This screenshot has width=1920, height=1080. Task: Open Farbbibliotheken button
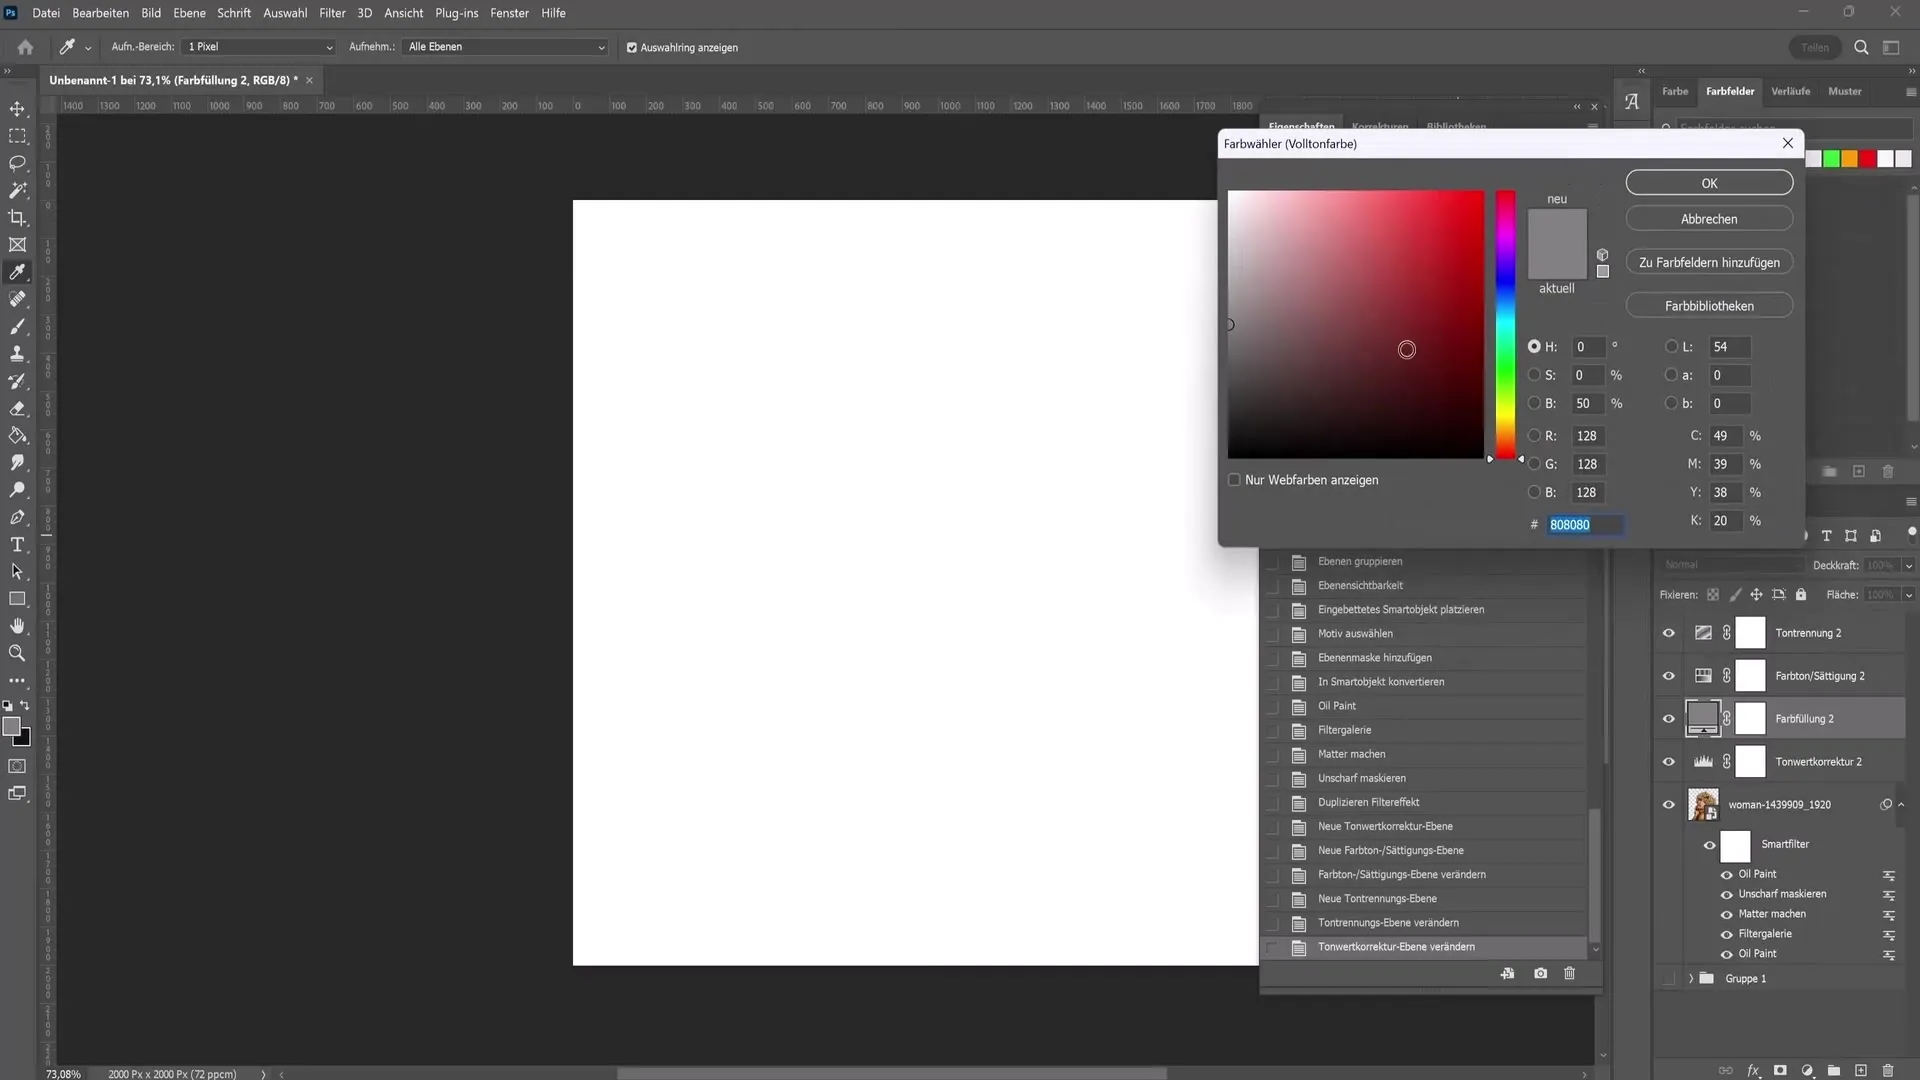point(1709,306)
